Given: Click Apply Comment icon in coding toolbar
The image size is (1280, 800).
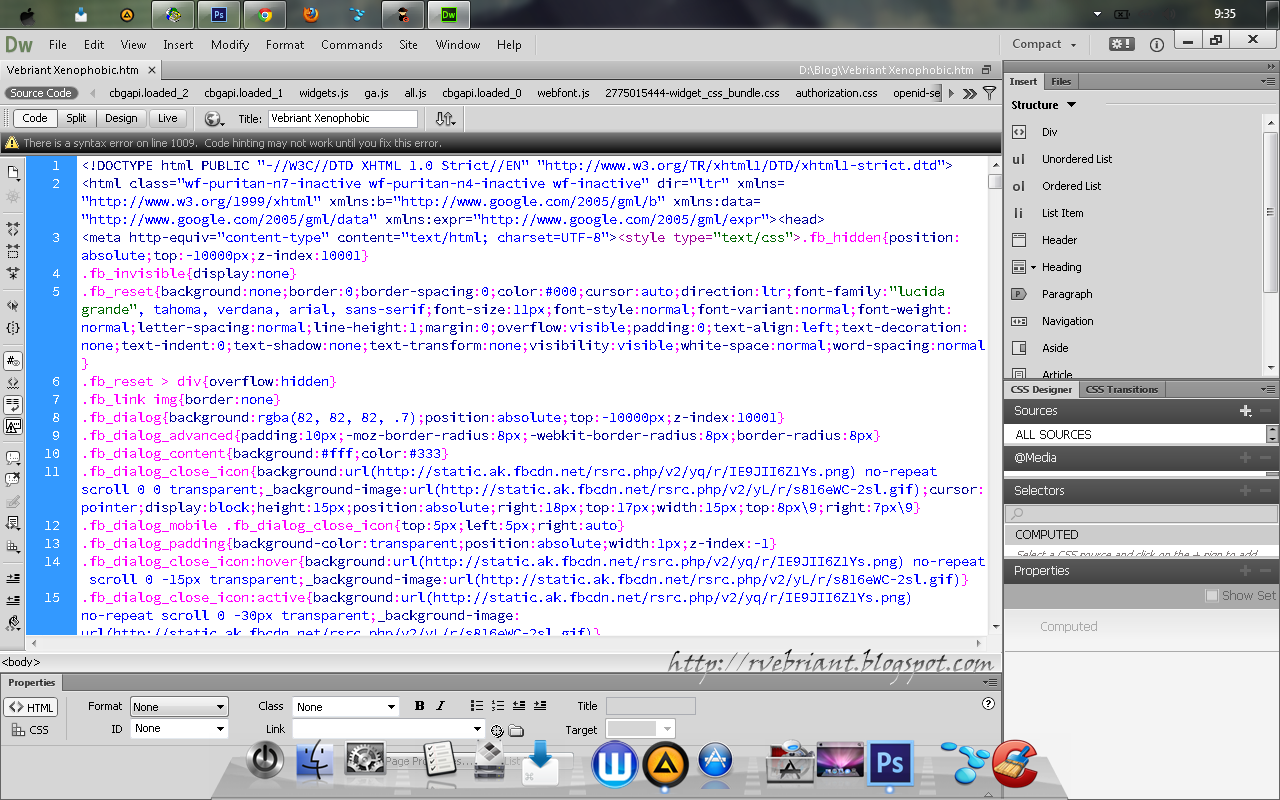Looking at the screenshot, I should tap(13, 458).
